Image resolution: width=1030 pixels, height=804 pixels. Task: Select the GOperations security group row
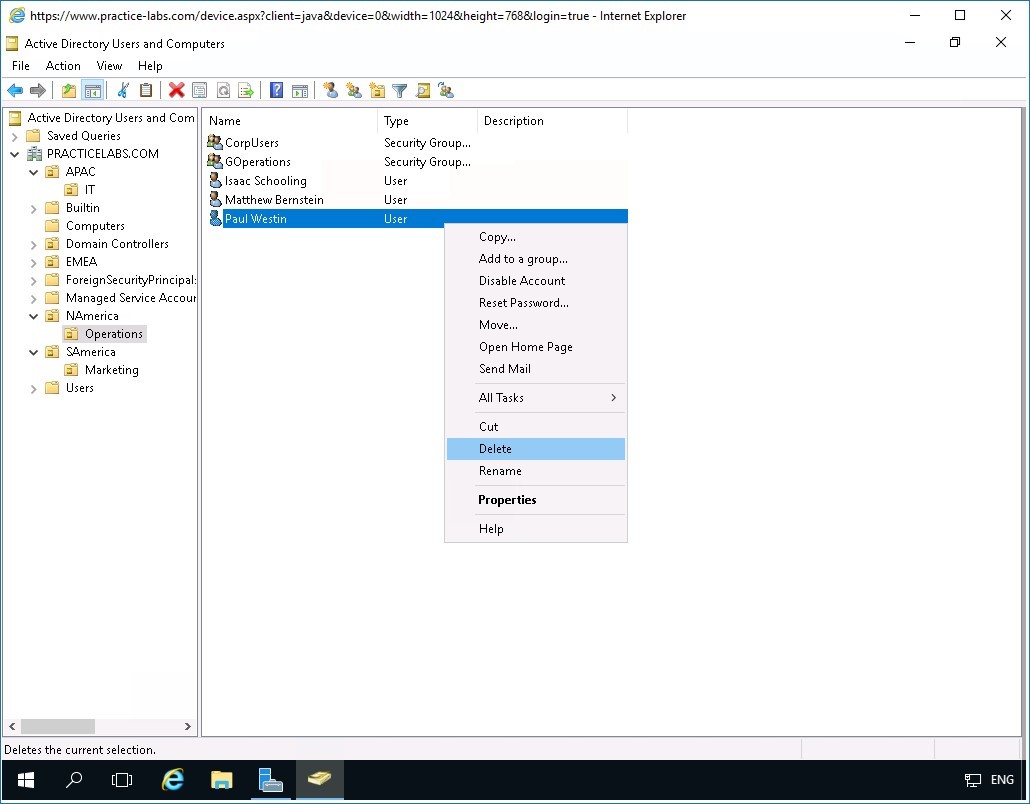pos(417,162)
